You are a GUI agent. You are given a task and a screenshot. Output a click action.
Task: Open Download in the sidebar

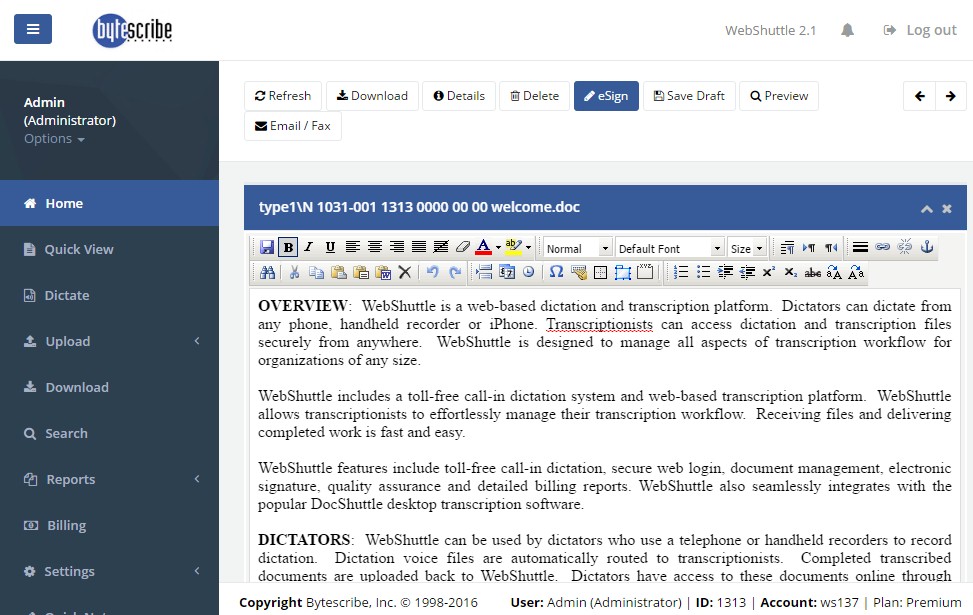coord(109,387)
